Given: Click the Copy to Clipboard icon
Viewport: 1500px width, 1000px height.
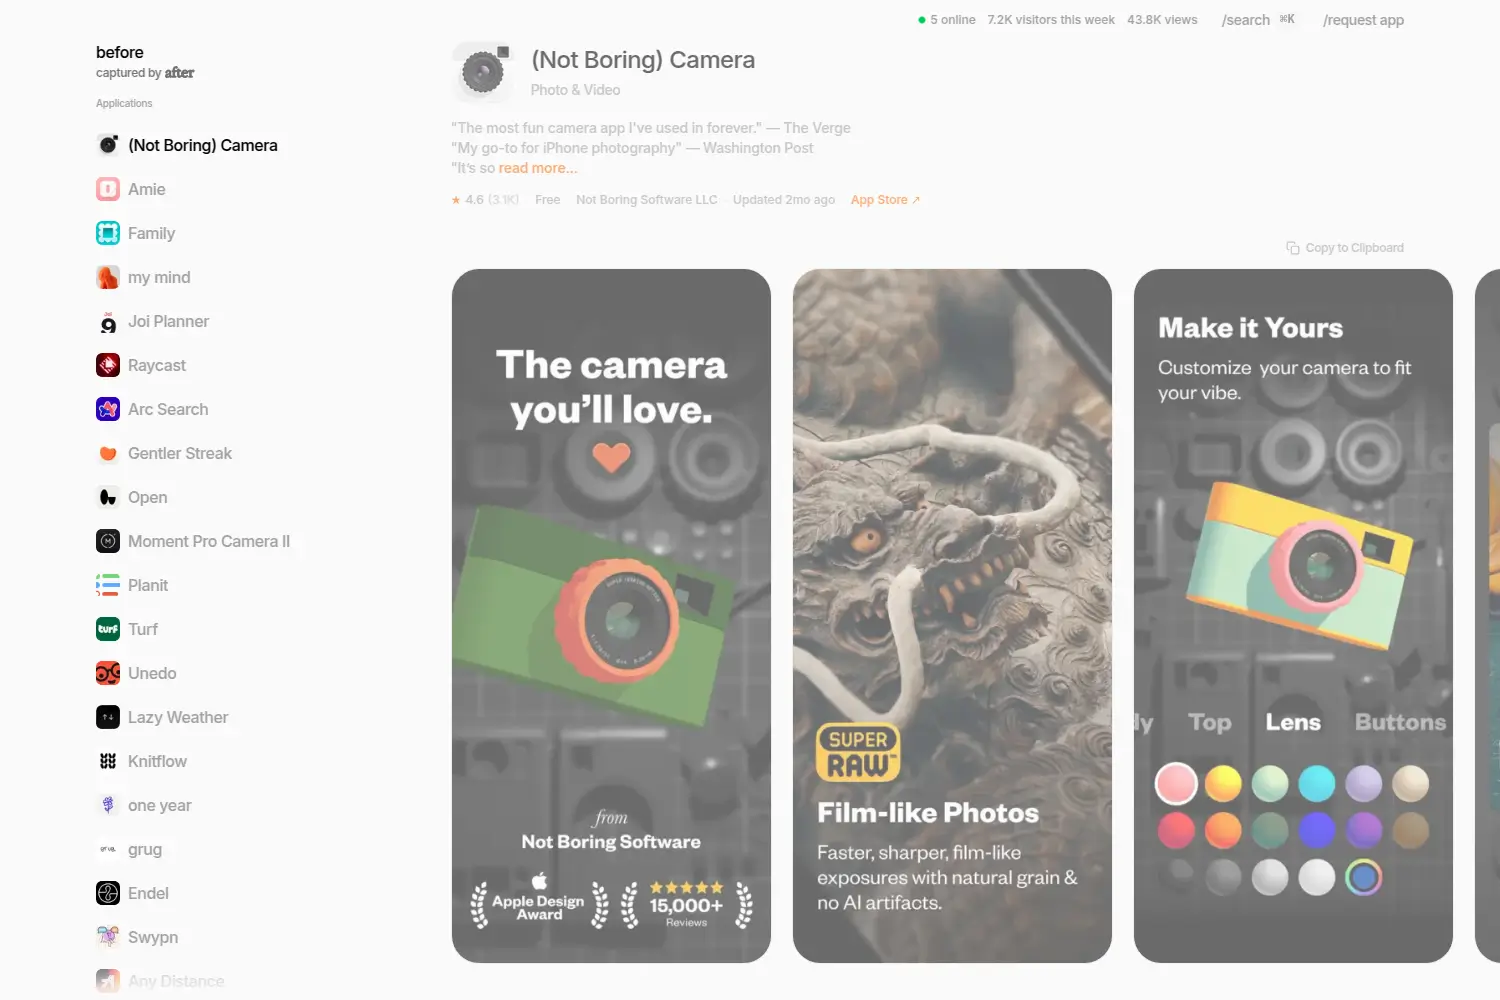Looking at the screenshot, I should (1293, 248).
